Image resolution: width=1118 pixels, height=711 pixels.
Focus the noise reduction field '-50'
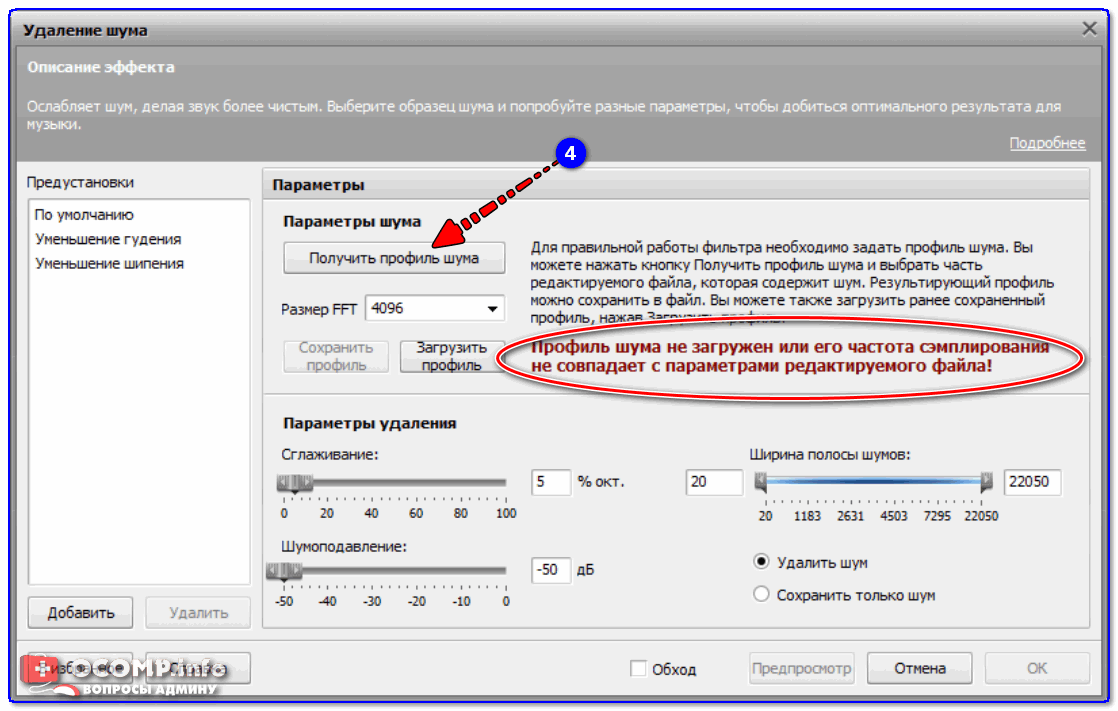coord(550,570)
